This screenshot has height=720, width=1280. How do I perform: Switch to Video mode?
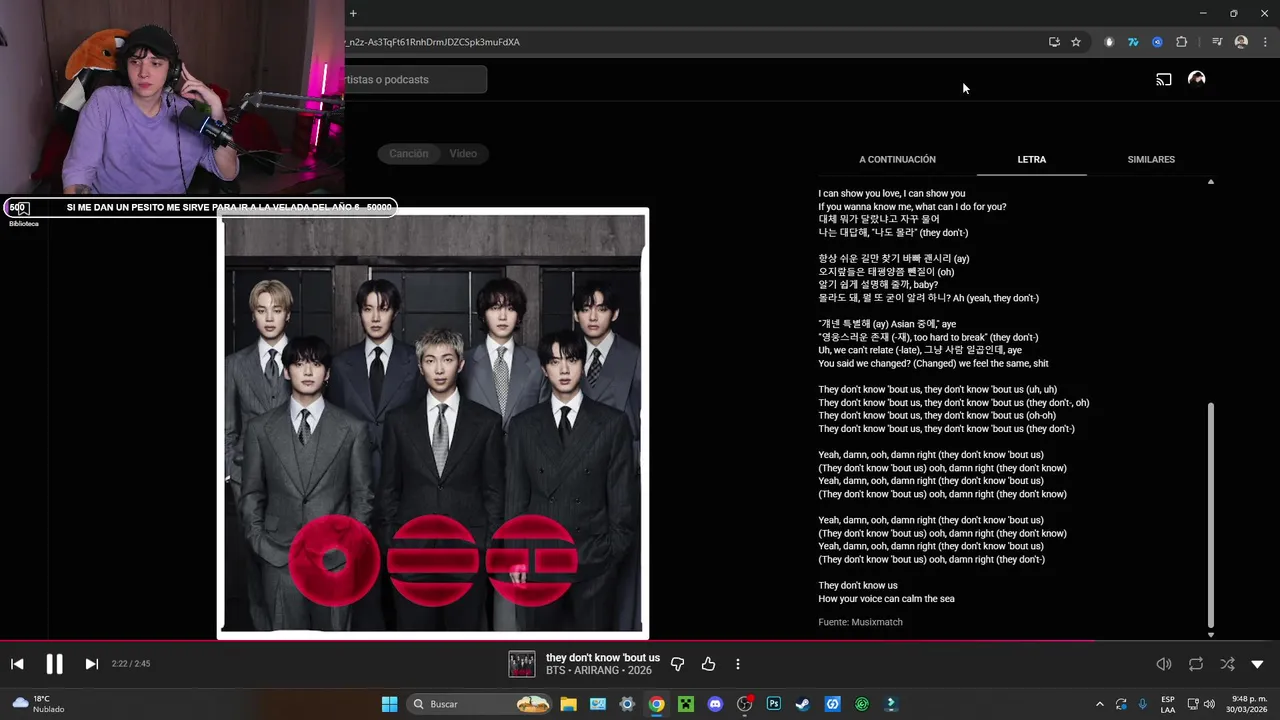463,153
